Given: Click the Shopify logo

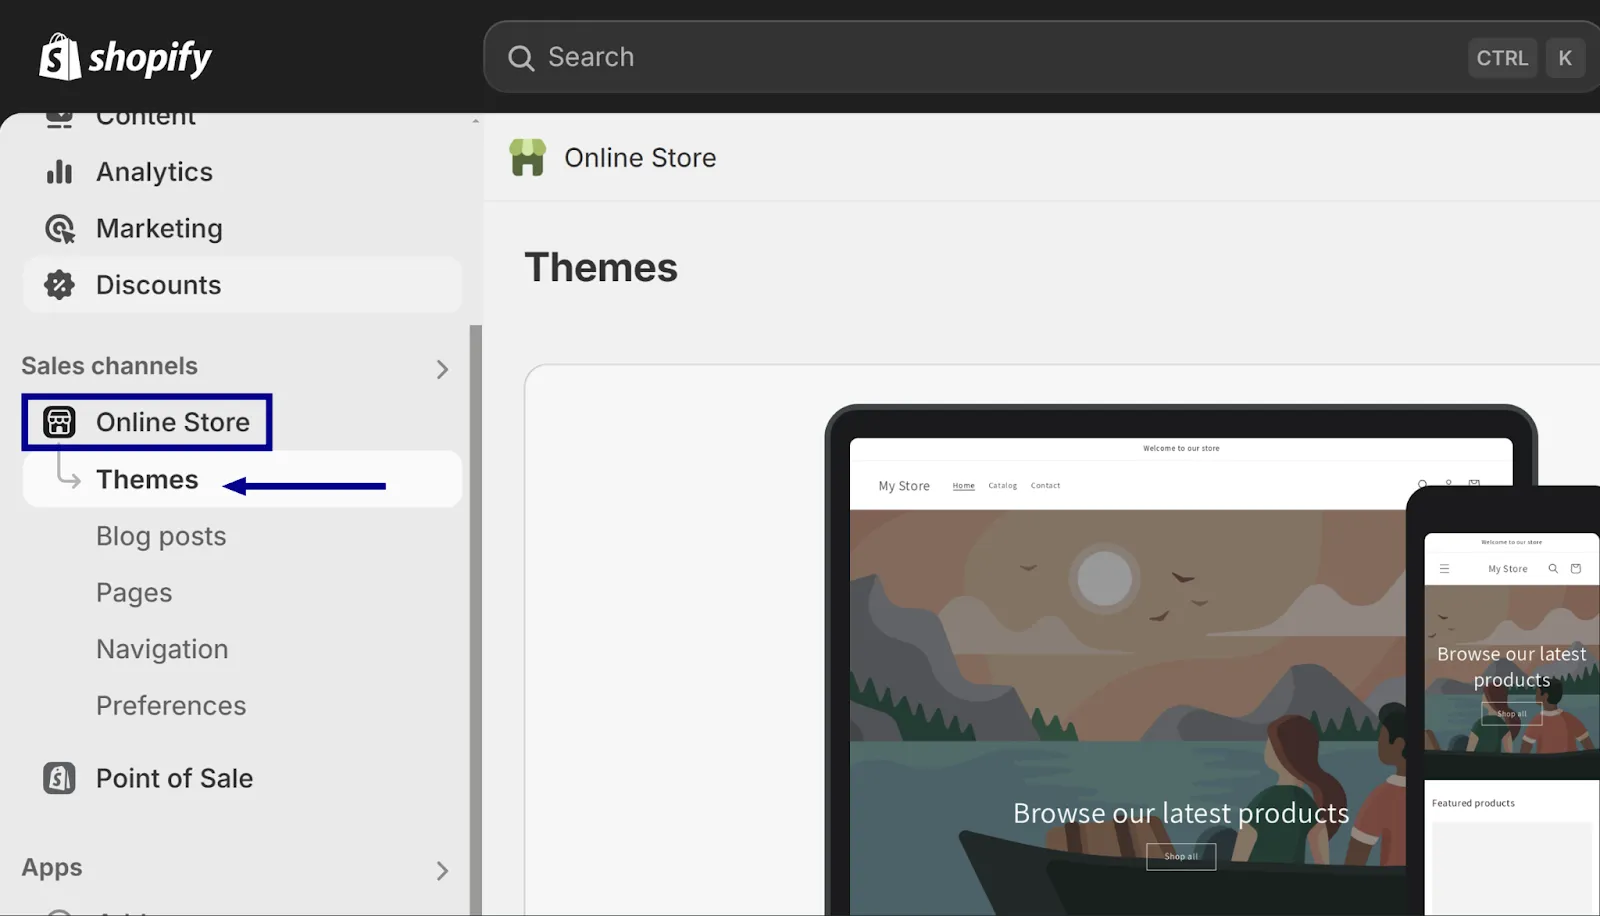Looking at the screenshot, I should (x=125, y=57).
